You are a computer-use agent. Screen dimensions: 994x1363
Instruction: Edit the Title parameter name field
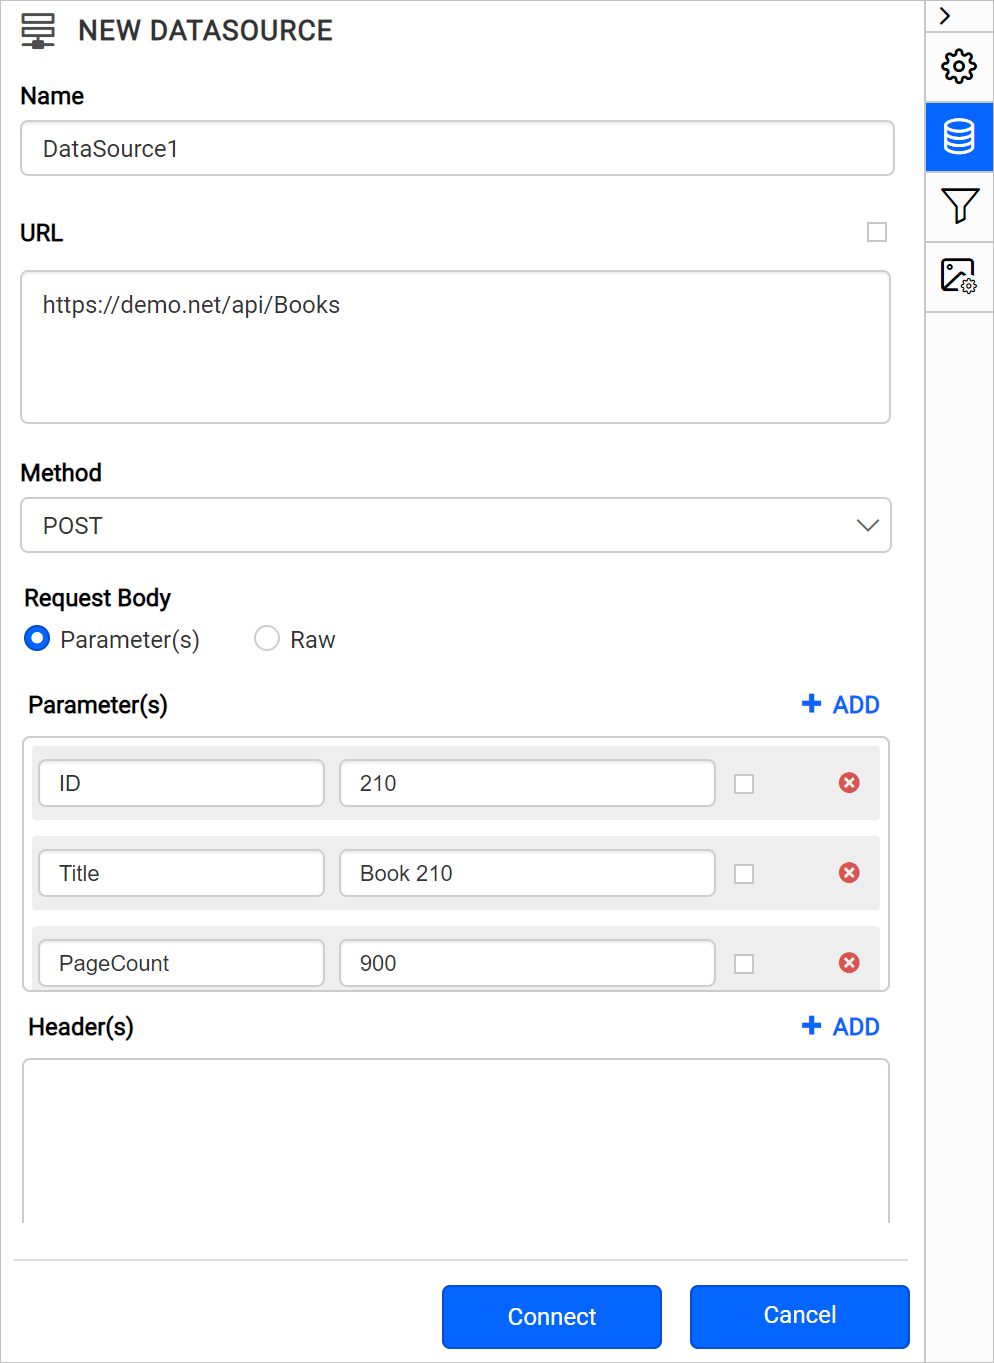pos(181,873)
